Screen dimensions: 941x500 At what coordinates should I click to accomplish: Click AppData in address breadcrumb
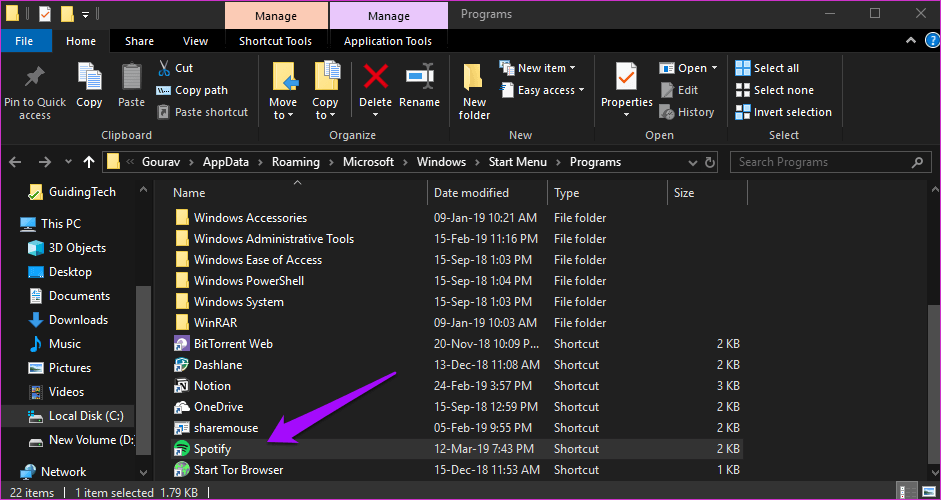[226, 162]
